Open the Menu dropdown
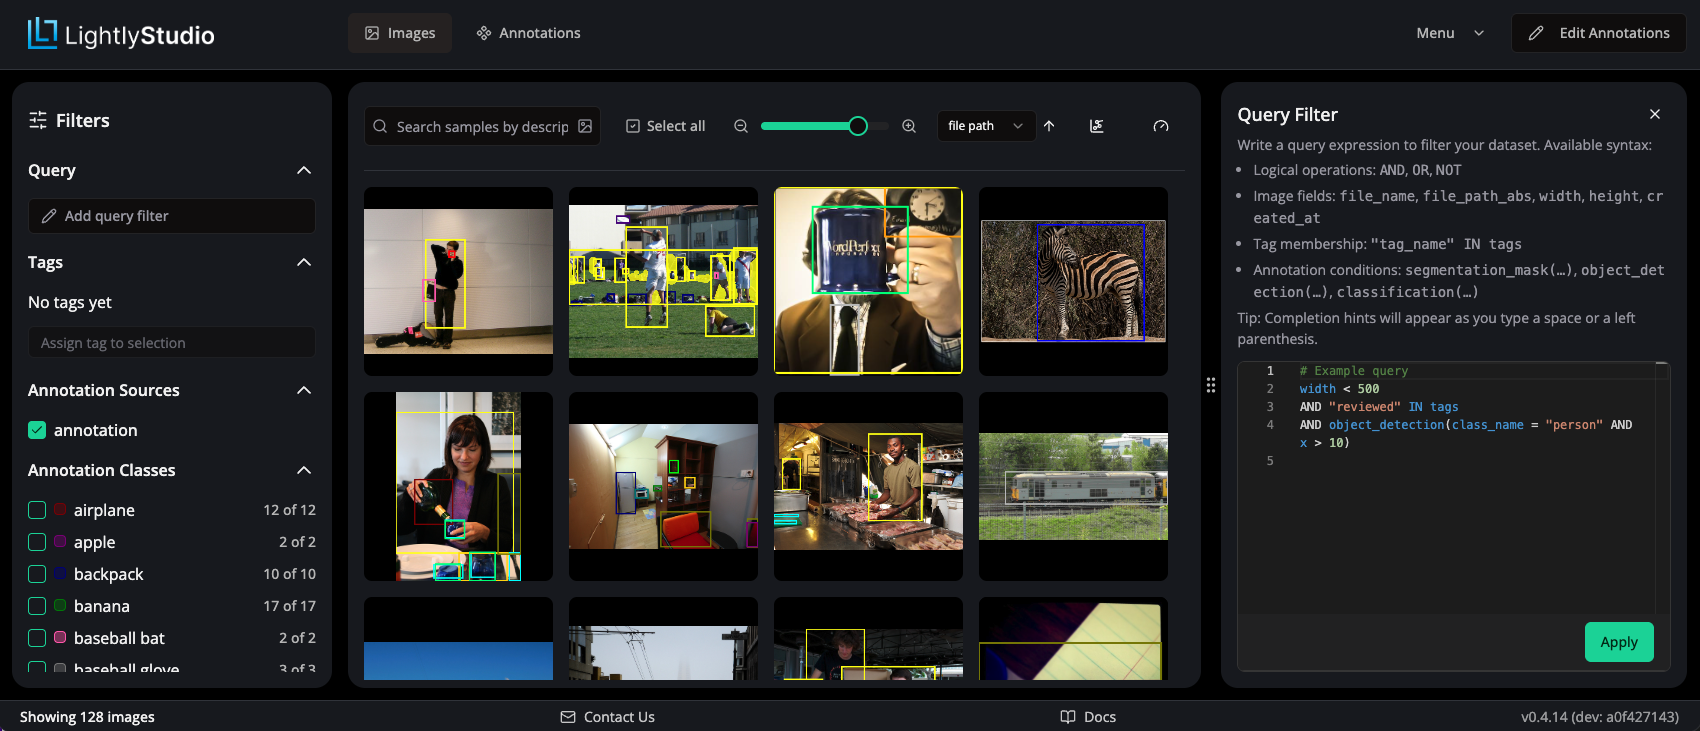 click(1450, 33)
